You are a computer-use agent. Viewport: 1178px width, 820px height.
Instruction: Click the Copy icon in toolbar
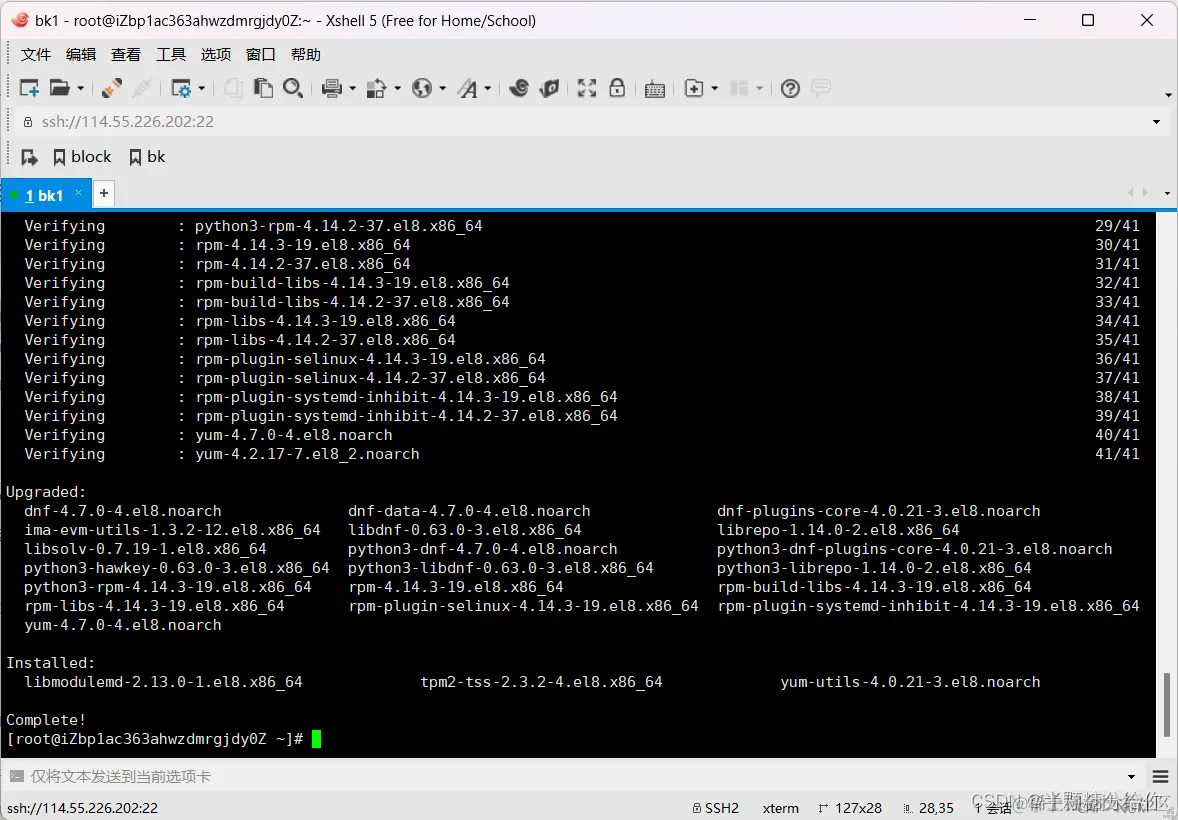point(234,89)
